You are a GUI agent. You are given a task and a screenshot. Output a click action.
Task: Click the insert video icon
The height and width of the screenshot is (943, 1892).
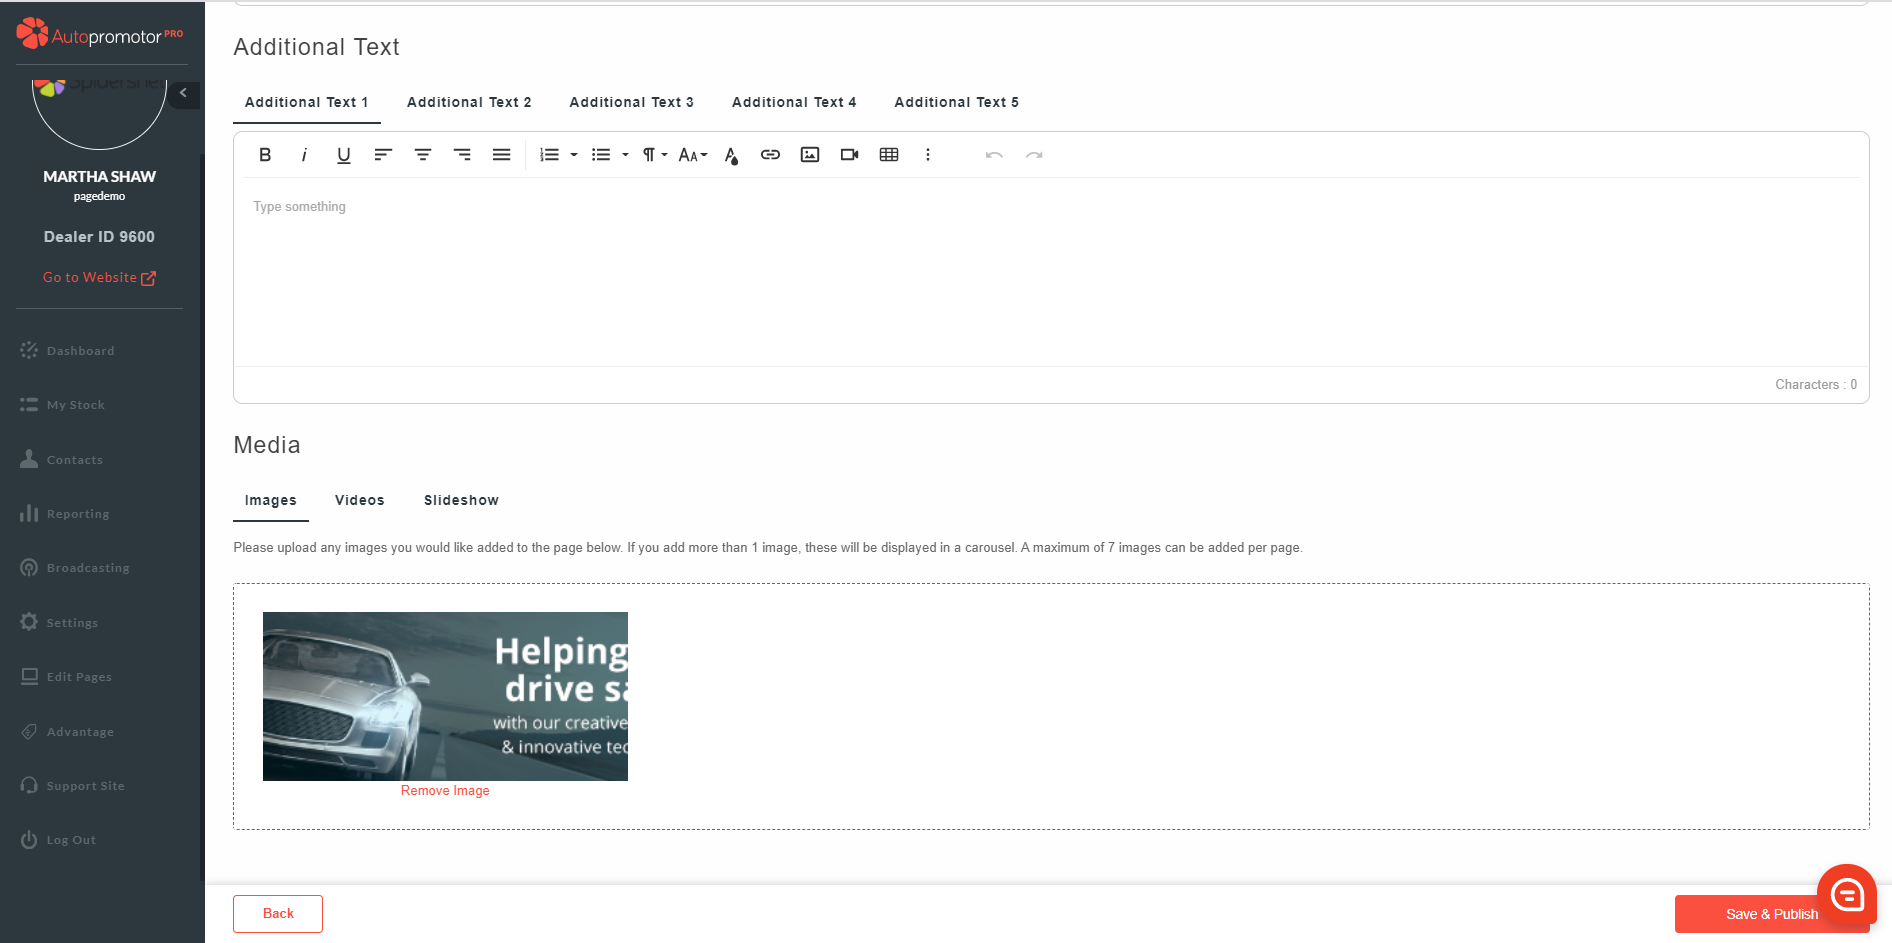849,155
